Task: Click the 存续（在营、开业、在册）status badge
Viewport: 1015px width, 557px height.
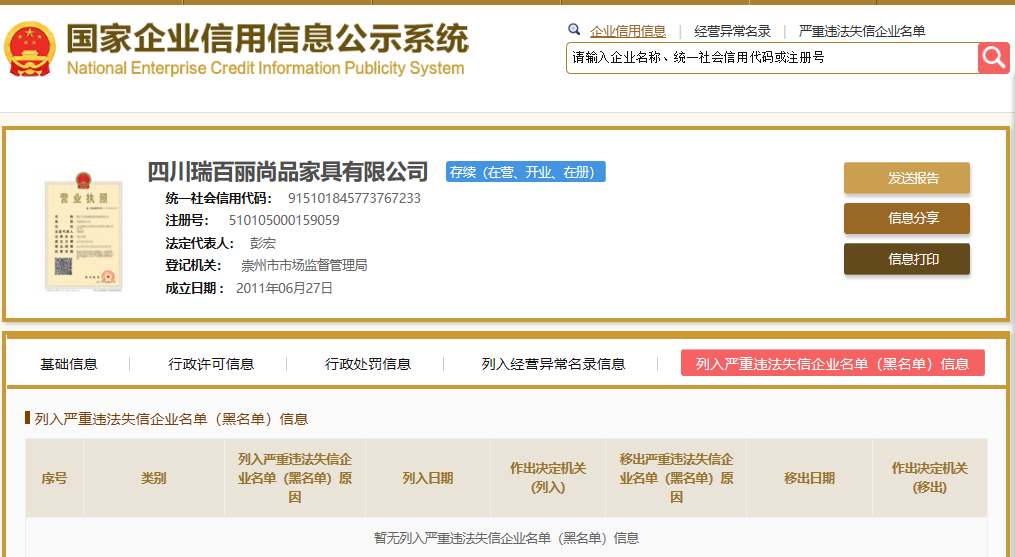Action: click(x=526, y=172)
